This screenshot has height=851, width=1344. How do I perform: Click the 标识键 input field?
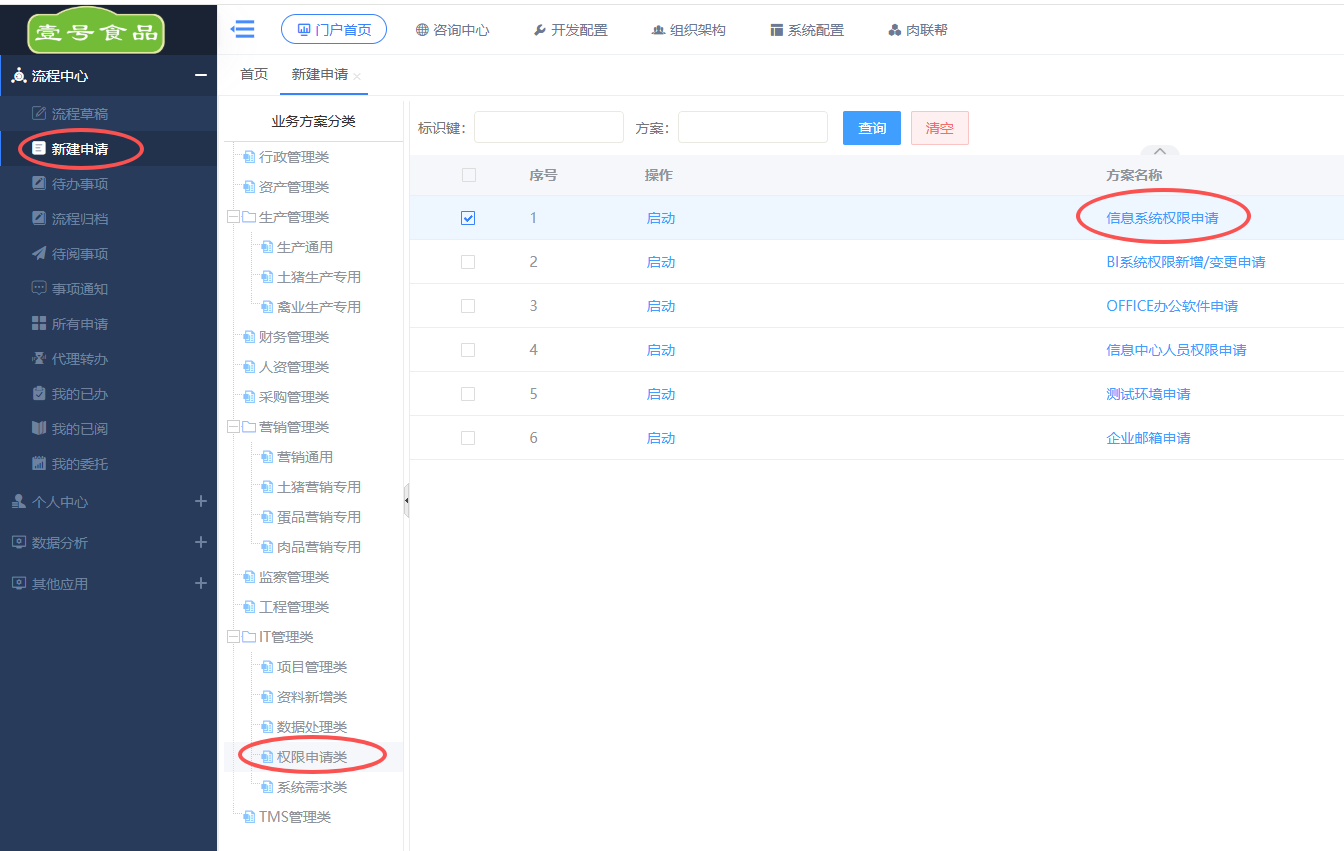point(548,128)
